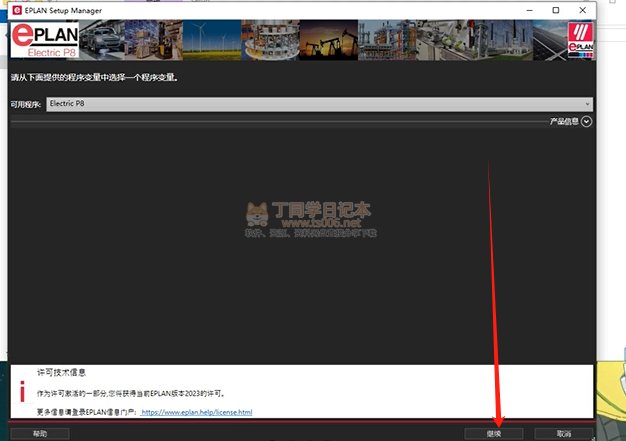Viewport: 626px width, 441px height.
Task: Click the red information icon in license panel
Action: (x=22, y=391)
